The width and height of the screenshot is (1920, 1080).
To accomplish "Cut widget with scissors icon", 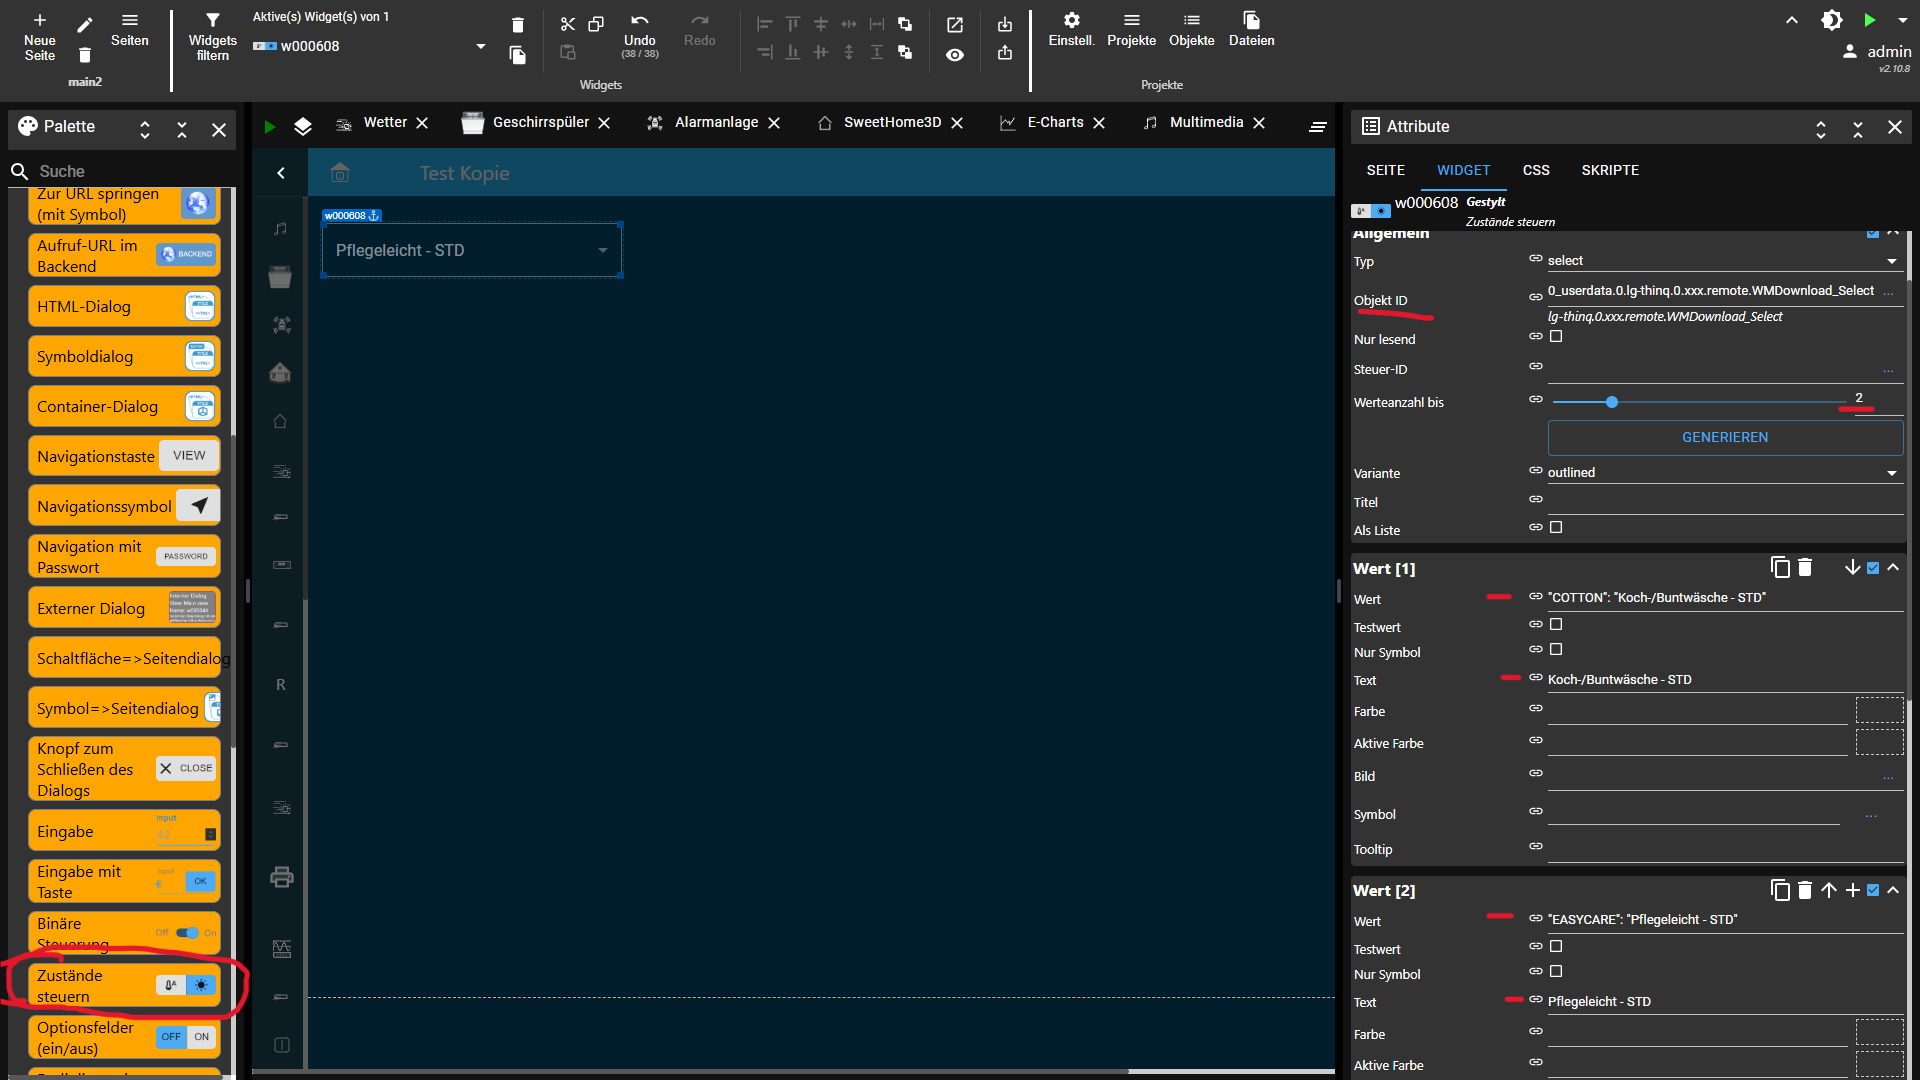I will pos(568,24).
